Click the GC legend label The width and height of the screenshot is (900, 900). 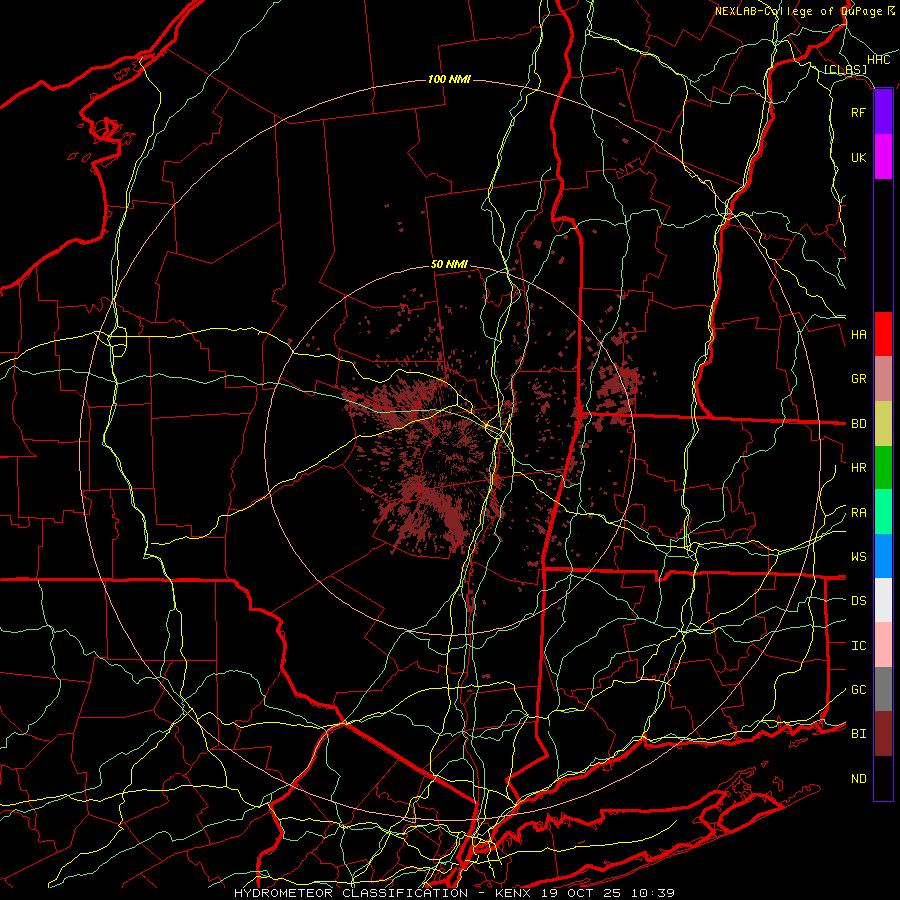pos(858,690)
